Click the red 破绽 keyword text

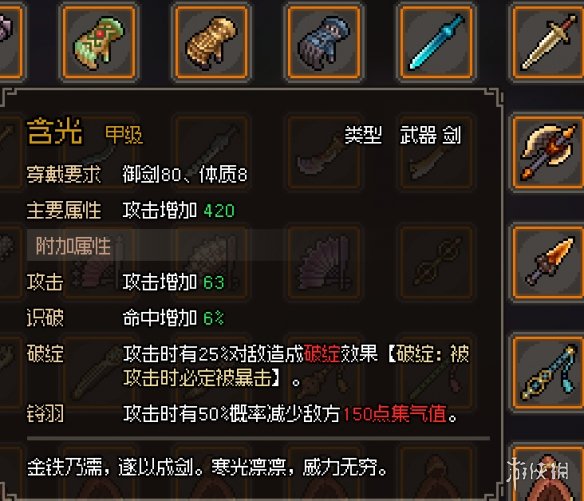click(x=322, y=353)
